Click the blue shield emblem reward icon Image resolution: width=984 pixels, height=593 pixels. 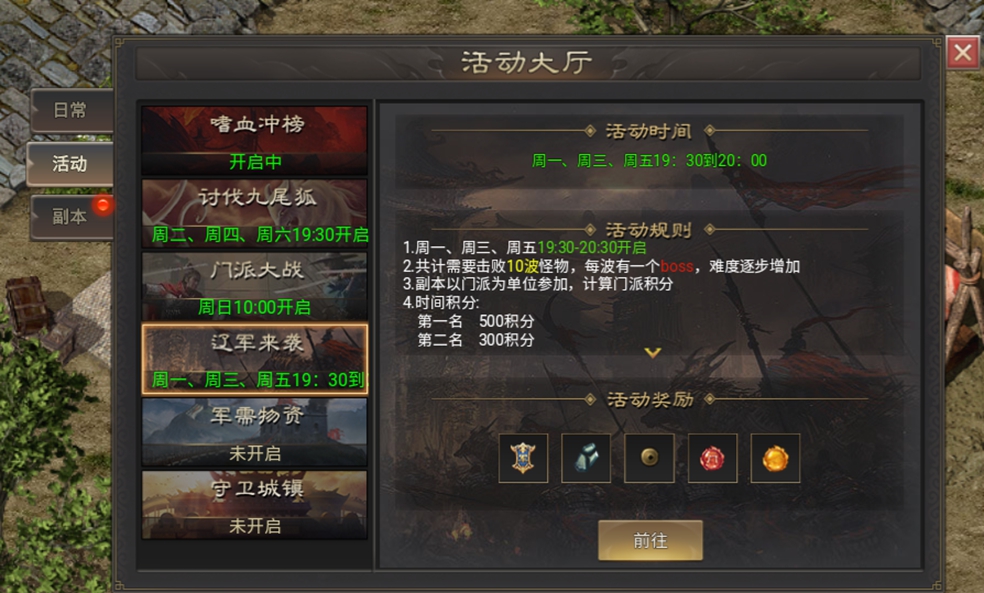coord(523,458)
